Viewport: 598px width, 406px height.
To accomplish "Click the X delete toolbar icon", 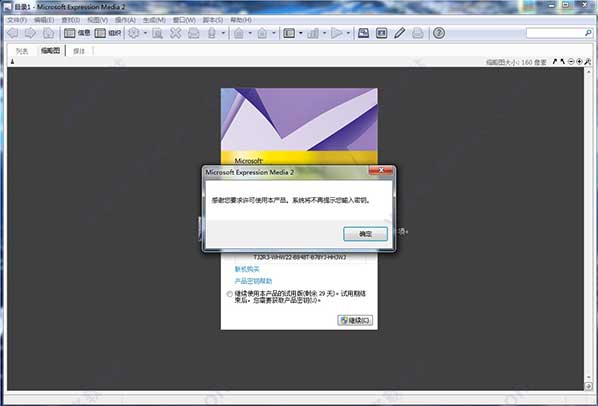I will (x=175, y=33).
